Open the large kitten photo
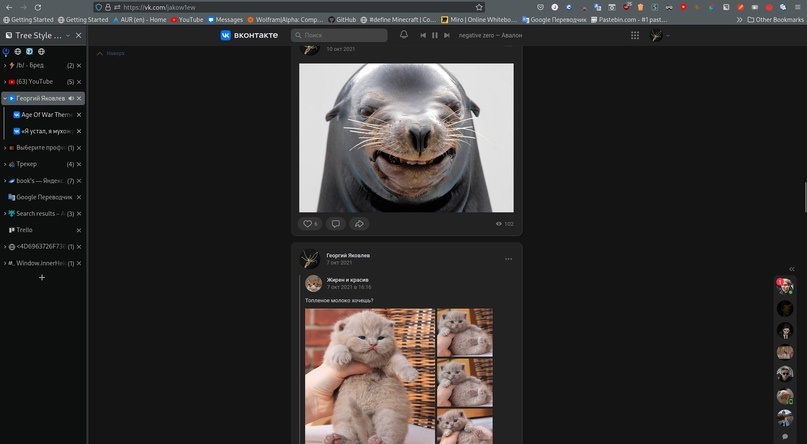Screen dimensions: 807x444 click(x=370, y=376)
